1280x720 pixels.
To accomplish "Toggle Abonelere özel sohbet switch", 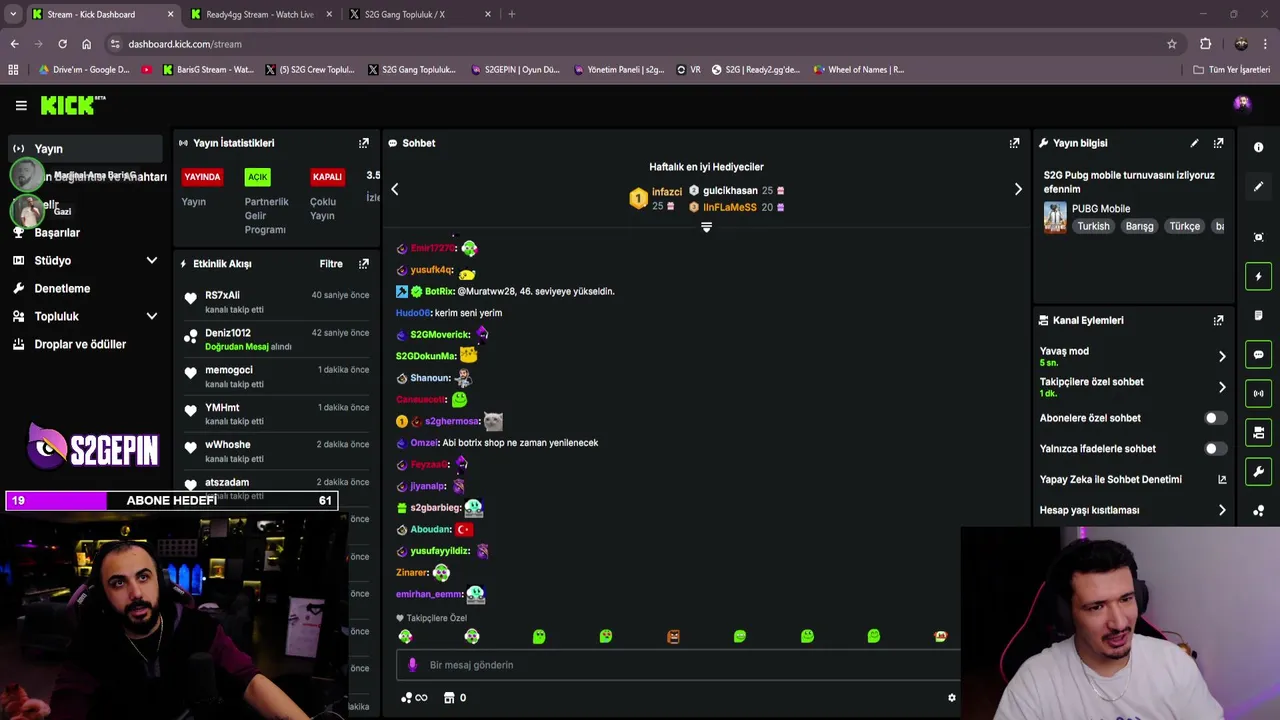I will coord(1214,418).
